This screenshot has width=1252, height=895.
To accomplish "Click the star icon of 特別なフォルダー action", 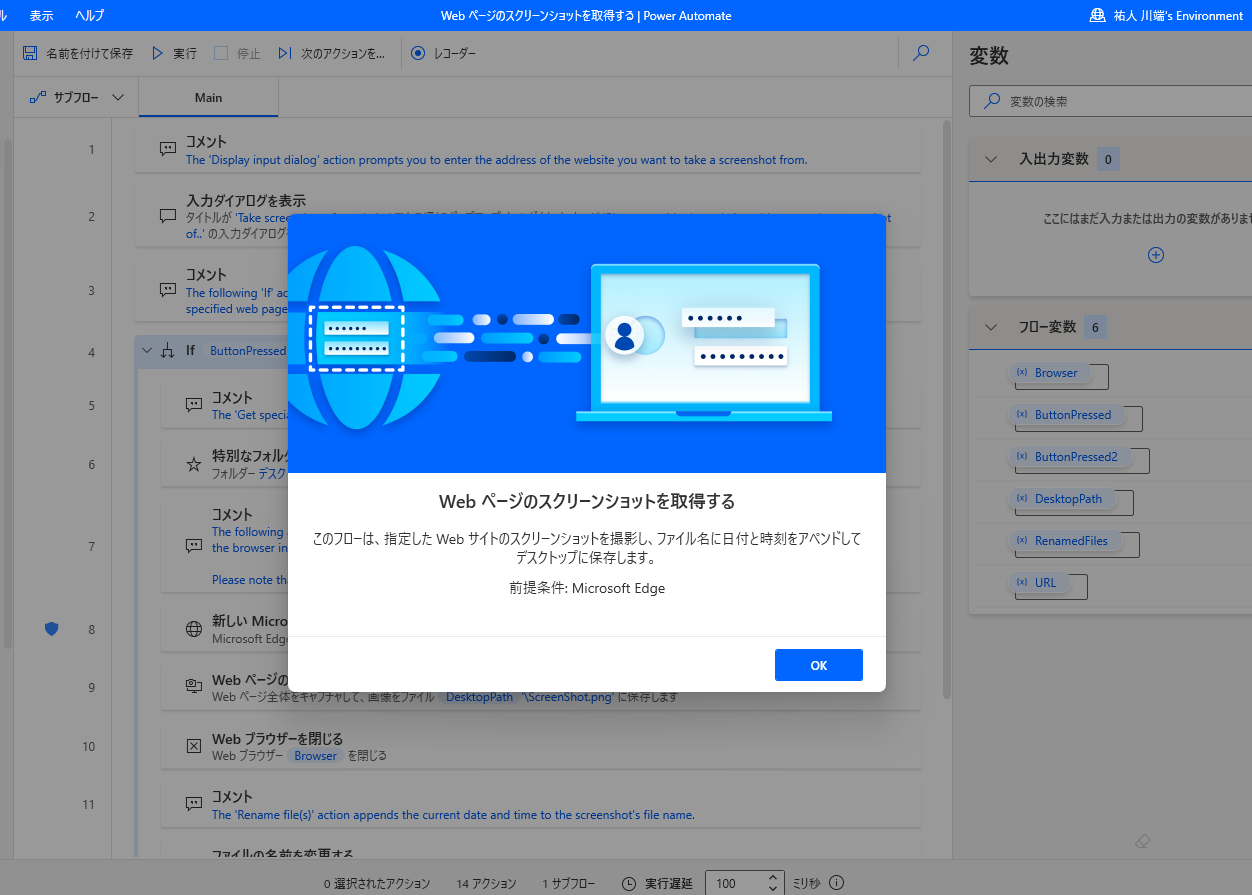I will click(194, 464).
